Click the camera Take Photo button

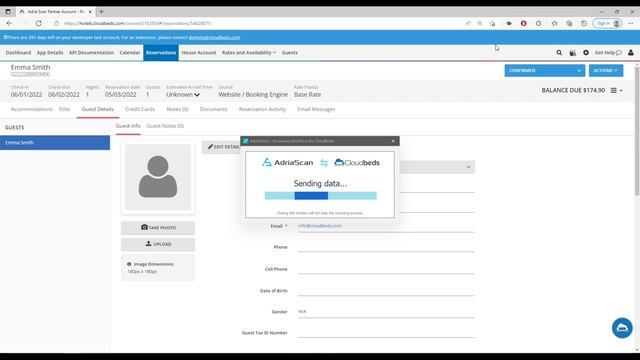tap(158, 228)
